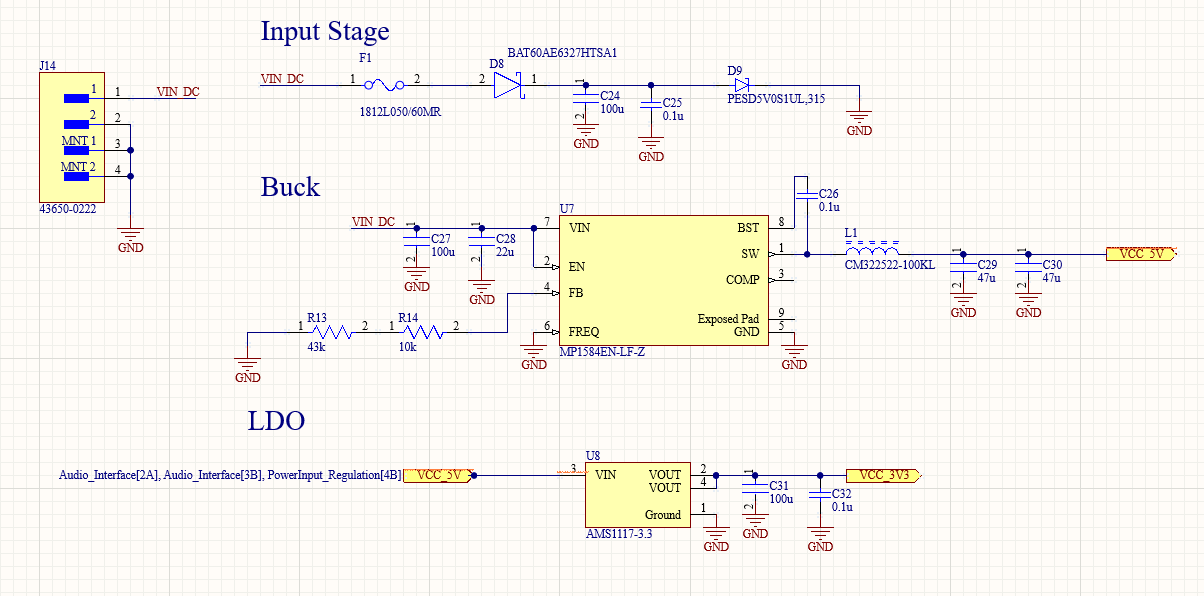Select capacitor C25 symbol
Image resolution: width=1204 pixels, height=596 pixels.
click(x=651, y=105)
